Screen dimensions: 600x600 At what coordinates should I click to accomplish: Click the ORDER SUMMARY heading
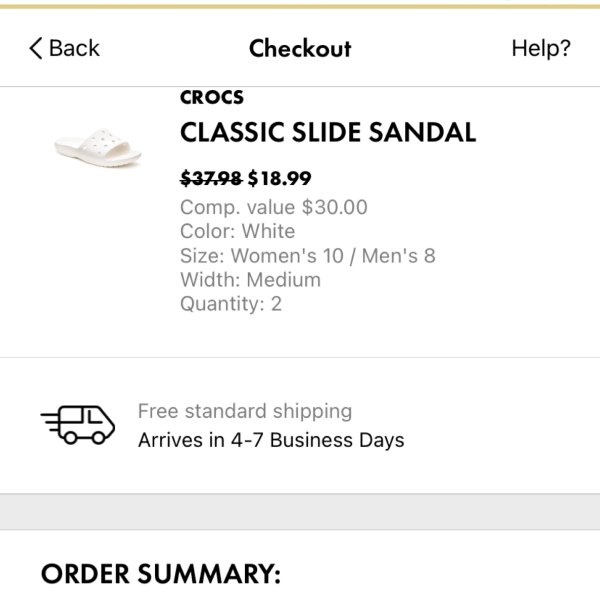[x=161, y=574]
